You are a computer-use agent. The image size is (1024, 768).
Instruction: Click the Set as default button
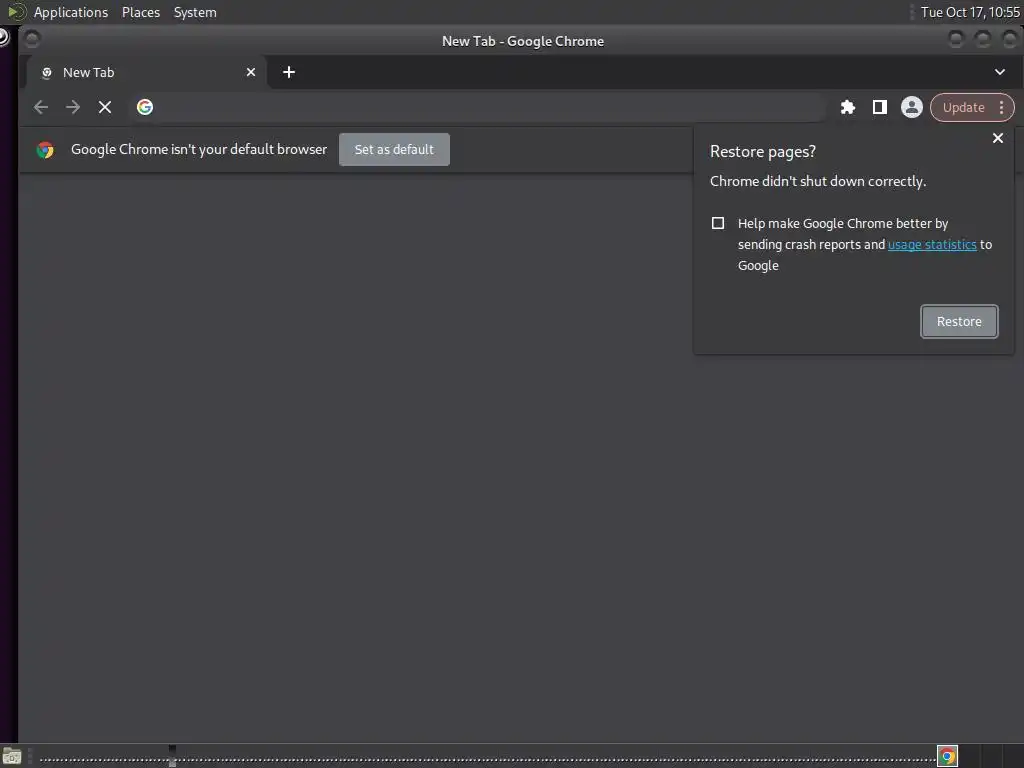tap(394, 150)
